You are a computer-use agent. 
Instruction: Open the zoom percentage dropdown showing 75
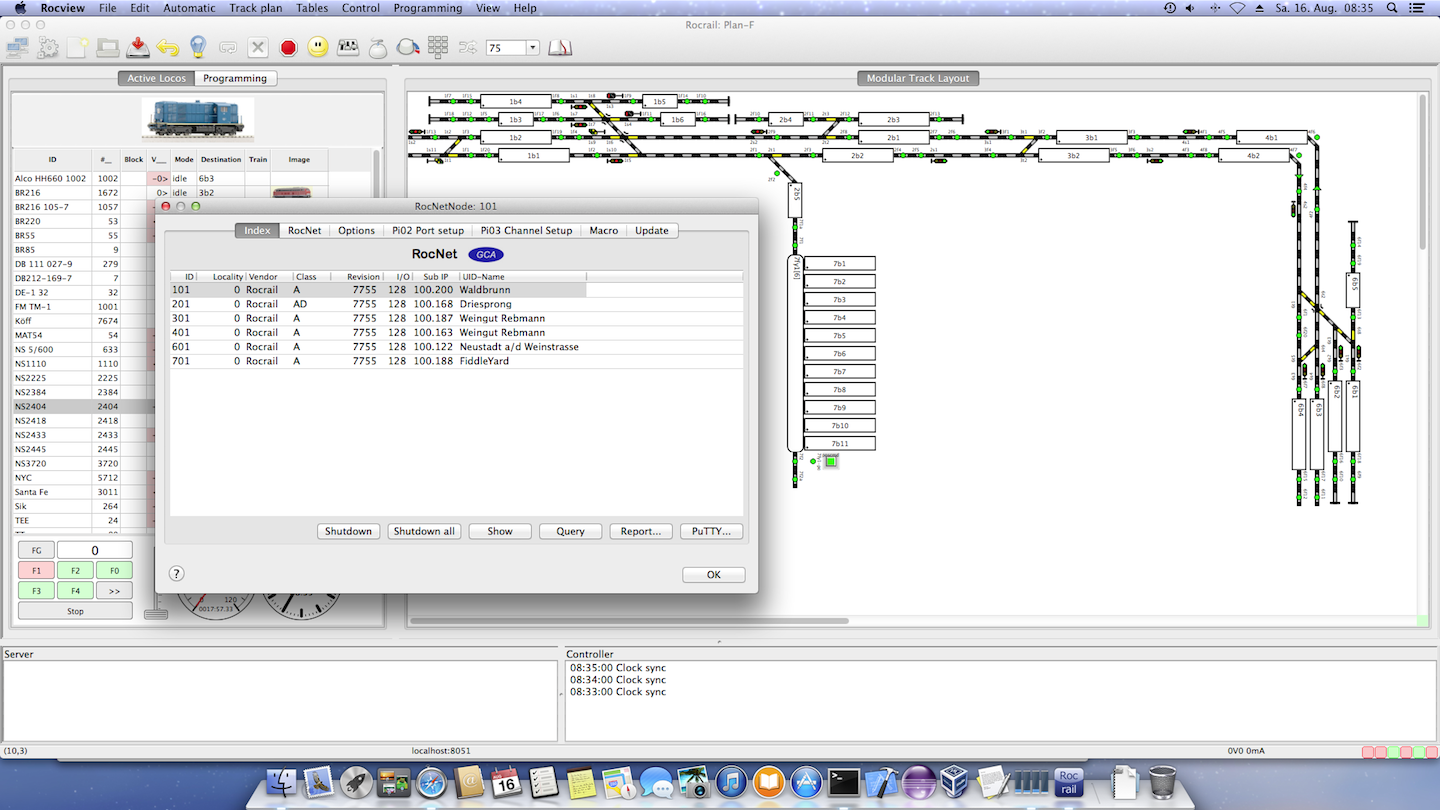532,48
